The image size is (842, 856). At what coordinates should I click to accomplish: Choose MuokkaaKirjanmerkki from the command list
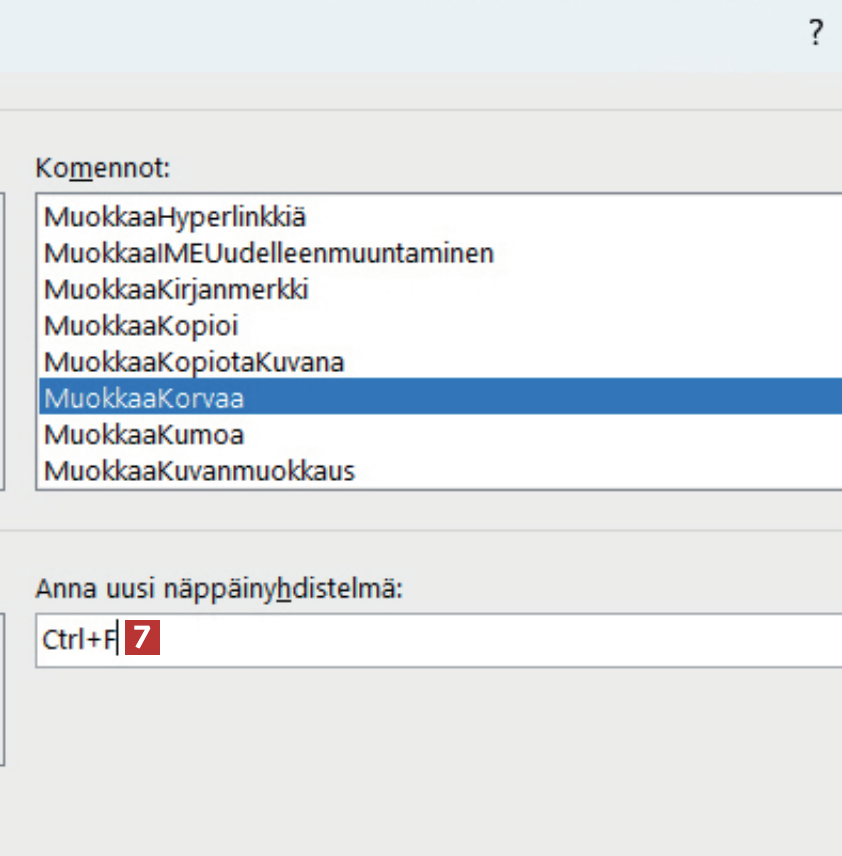coord(176,290)
